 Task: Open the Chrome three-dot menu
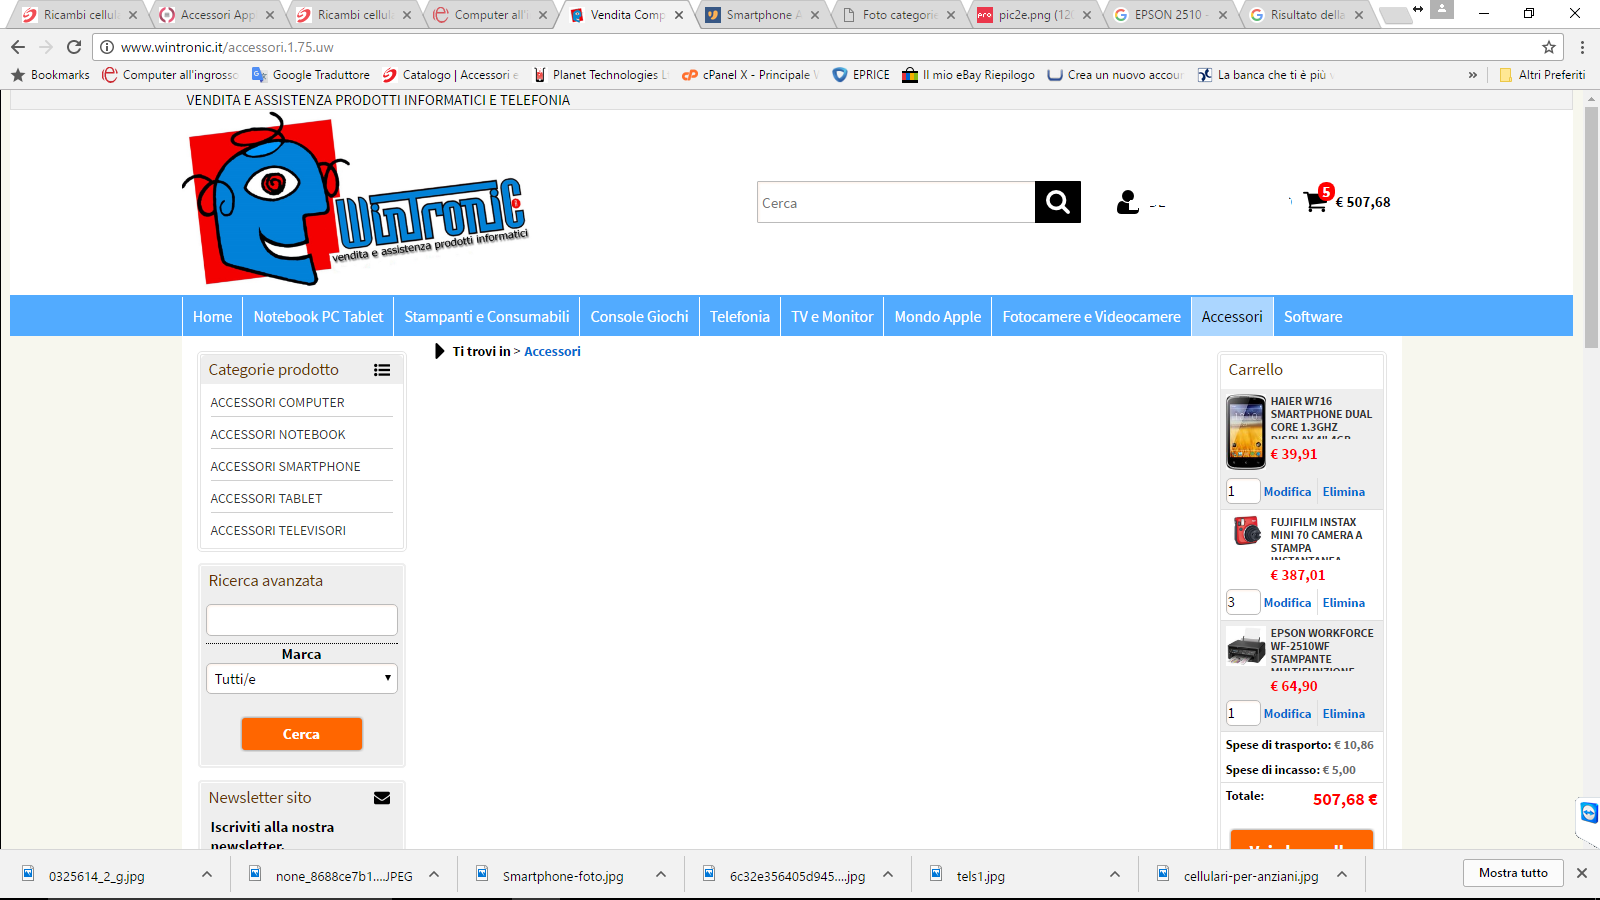click(1582, 47)
